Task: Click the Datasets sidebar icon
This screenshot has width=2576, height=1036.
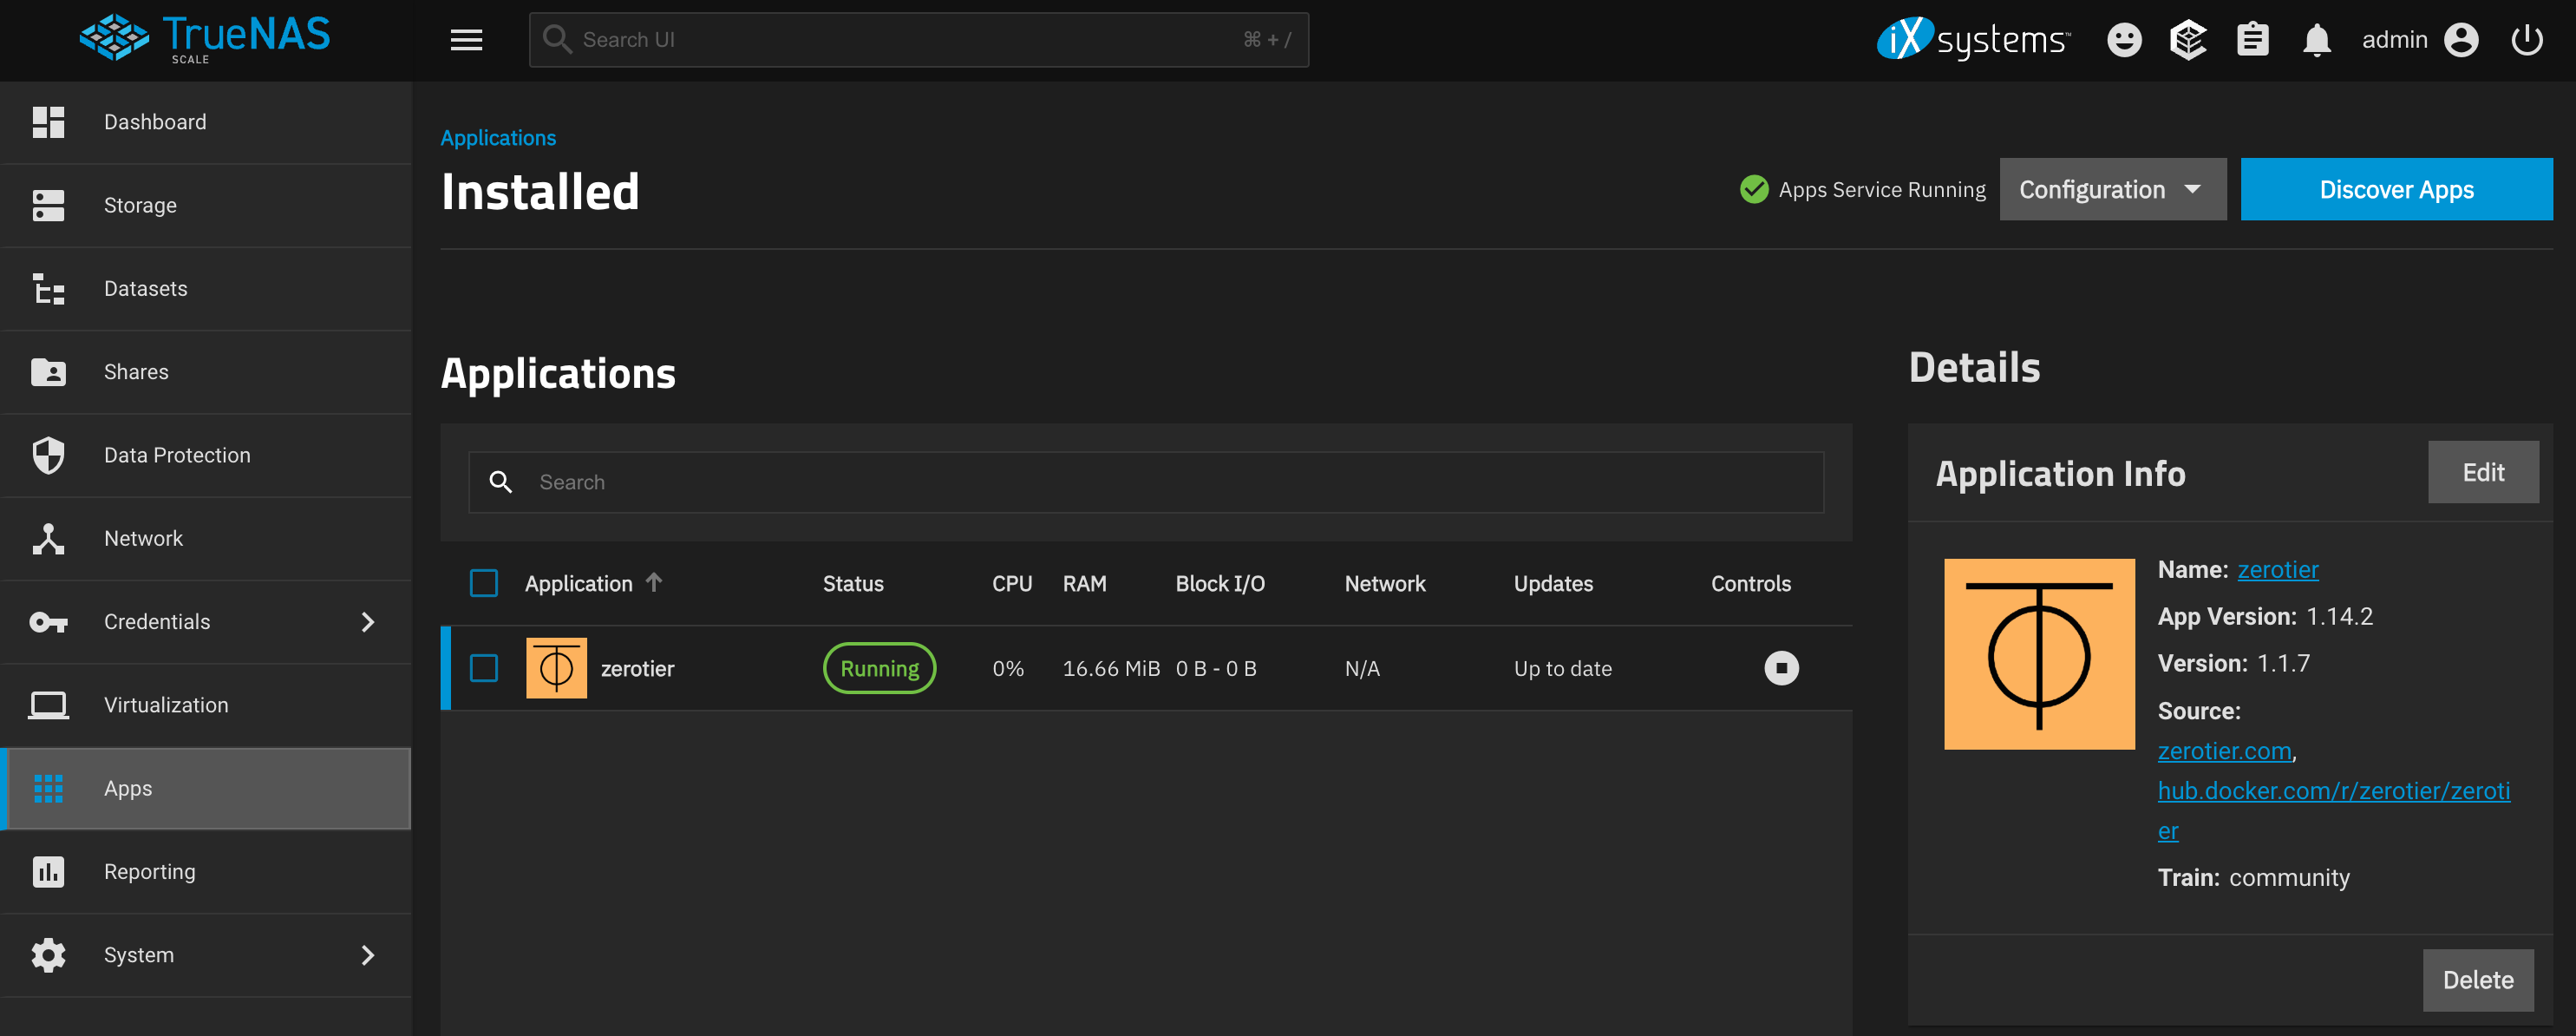Action: (48, 288)
